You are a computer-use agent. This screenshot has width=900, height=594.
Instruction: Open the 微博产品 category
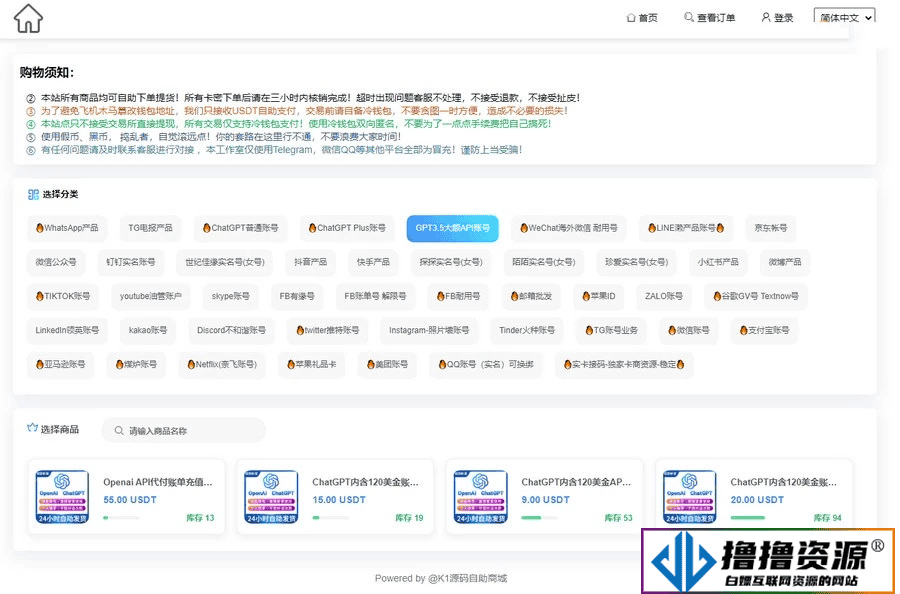tap(785, 262)
